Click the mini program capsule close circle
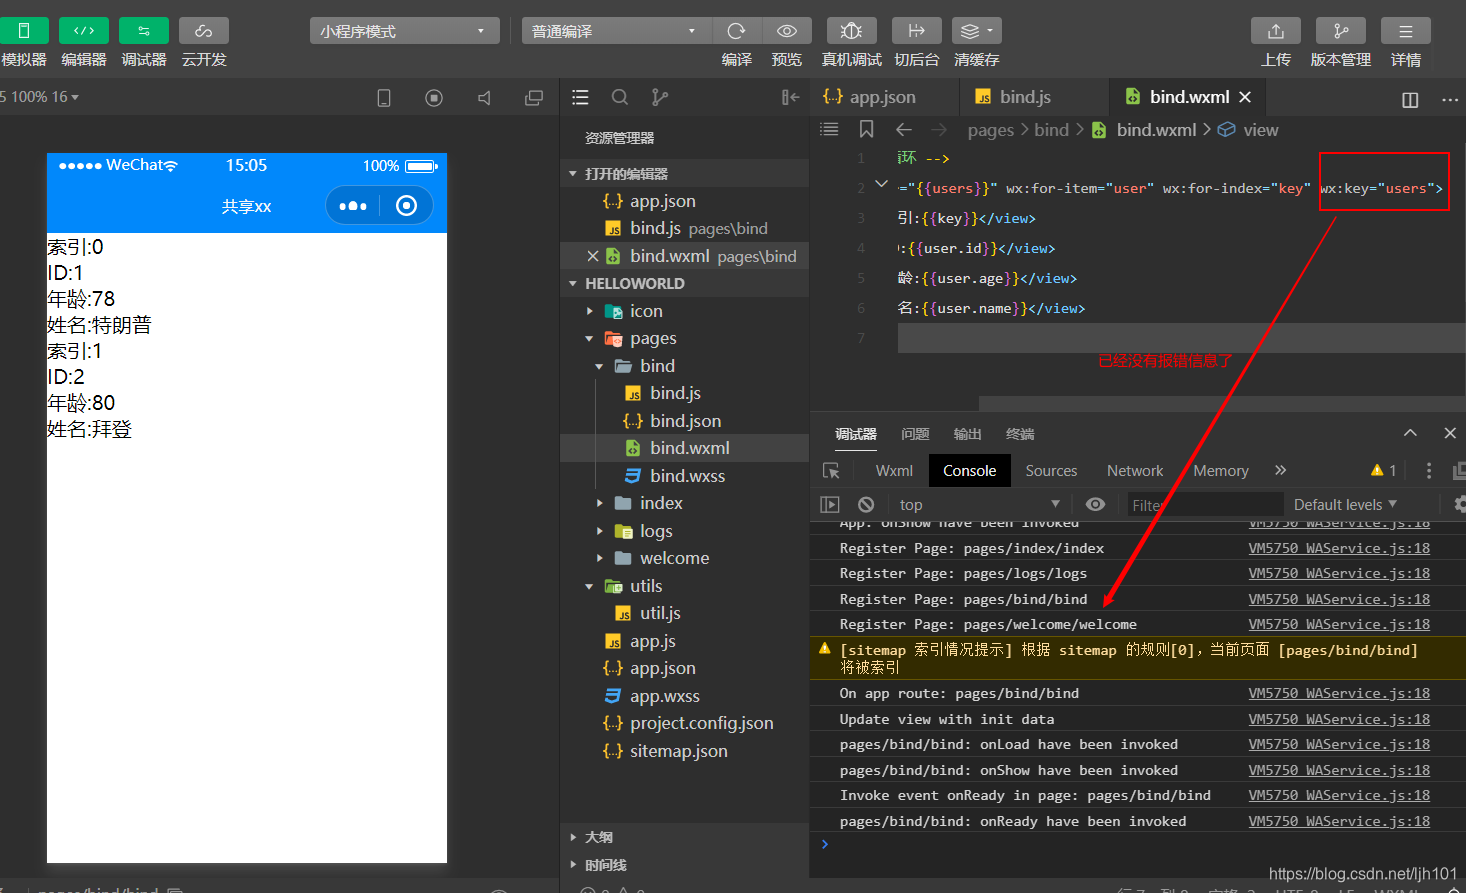Screen dimensions: 1466x893 tap(406, 206)
